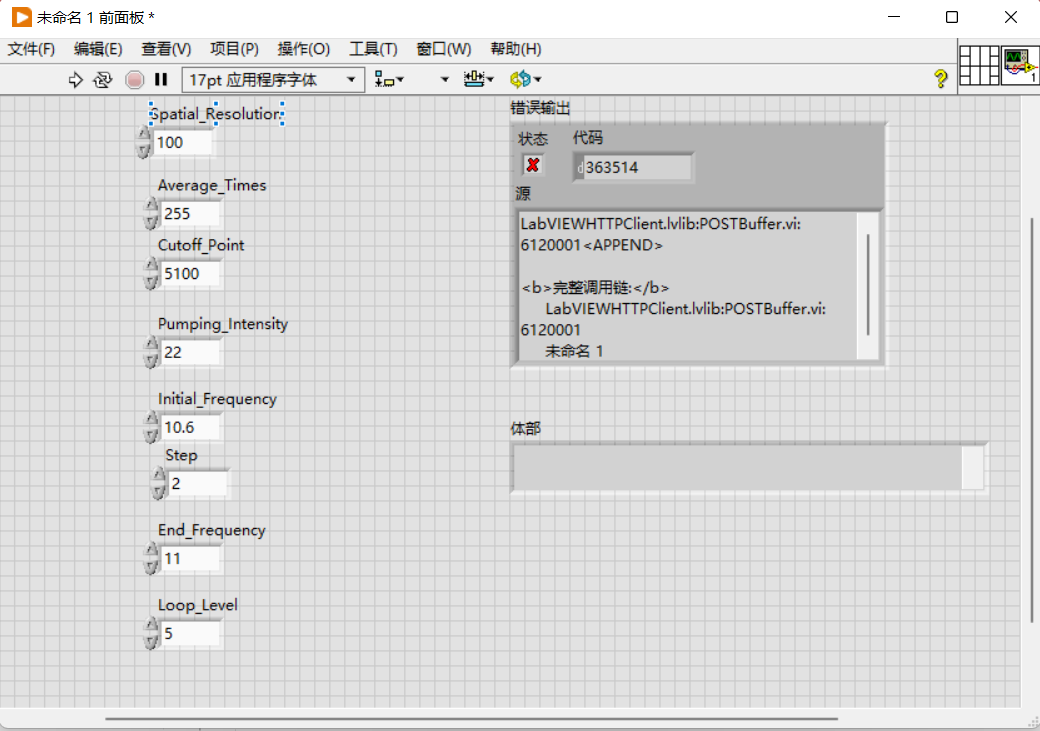
Task: Open the font selection dropdown
Action: click(x=273, y=80)
